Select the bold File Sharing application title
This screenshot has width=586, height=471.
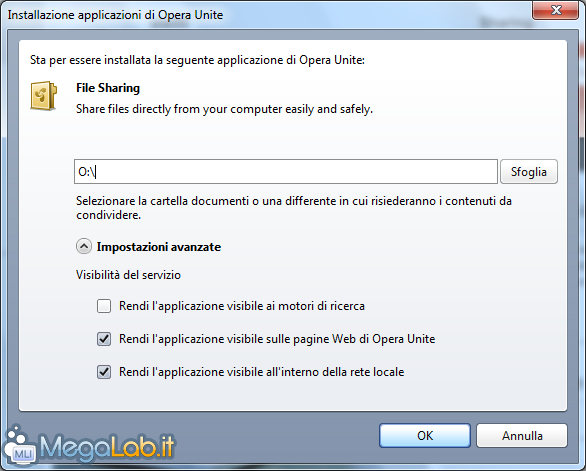108,88
